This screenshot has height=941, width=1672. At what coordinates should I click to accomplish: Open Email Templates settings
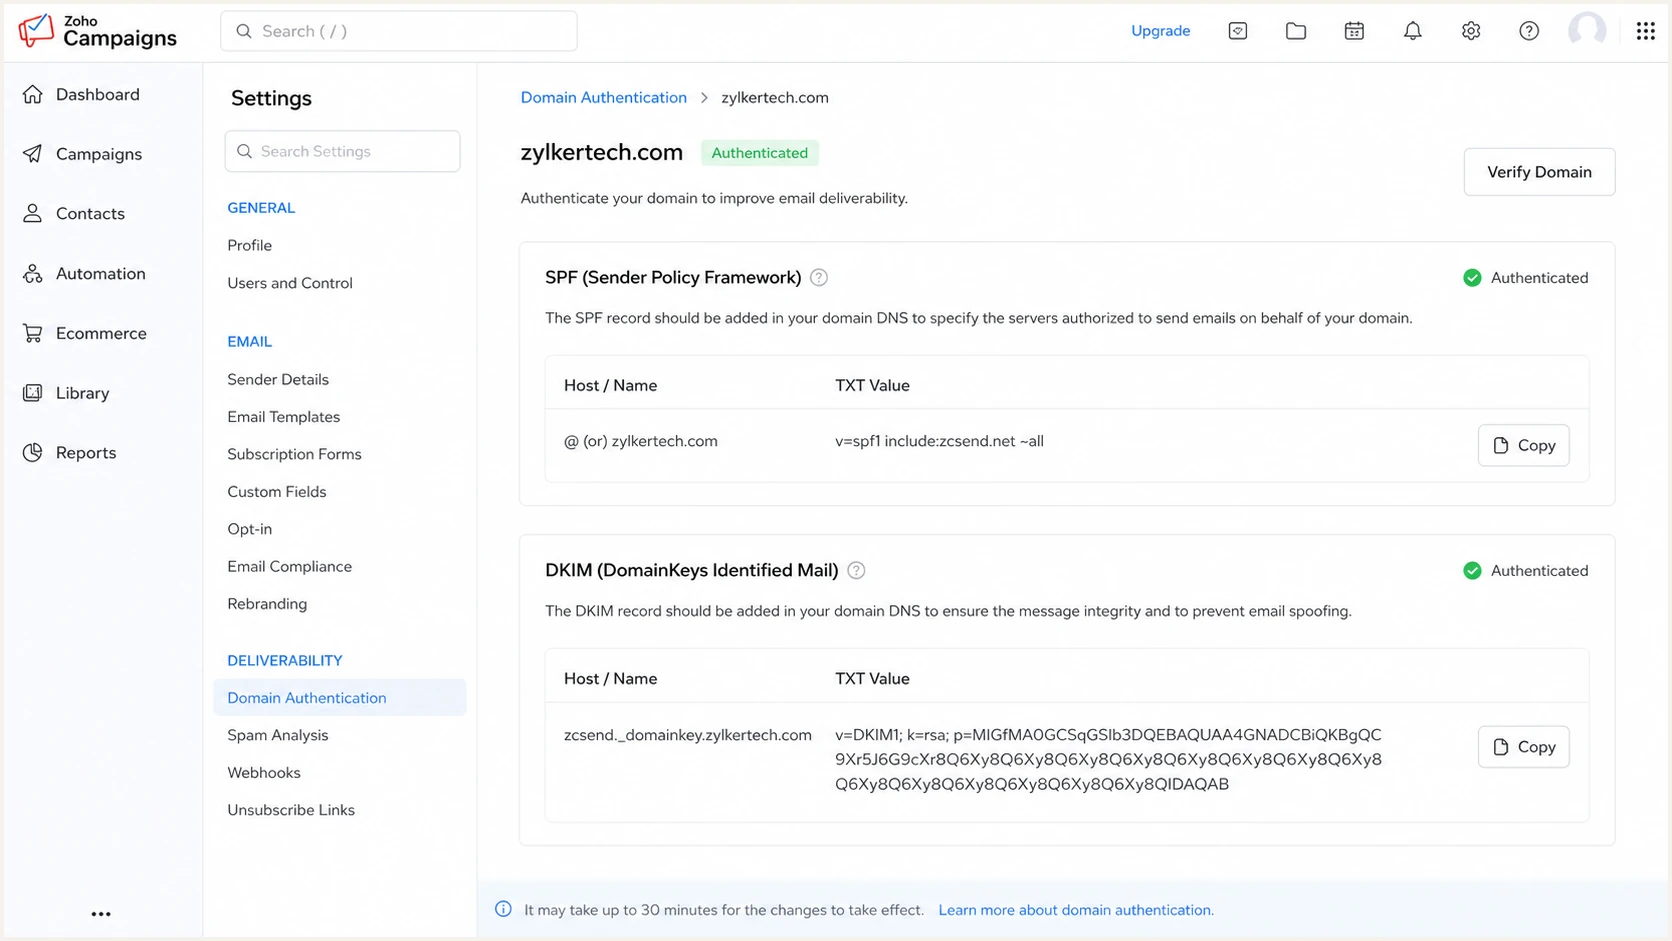[x=283, y=417]
